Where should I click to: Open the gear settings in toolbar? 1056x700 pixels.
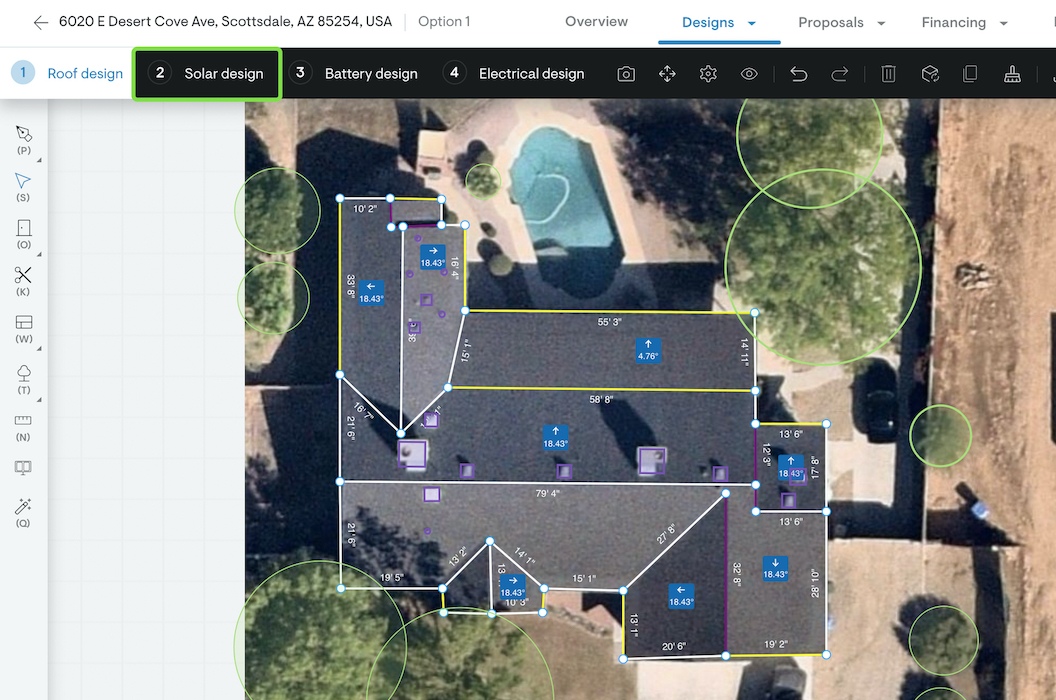tap(708, 74)
